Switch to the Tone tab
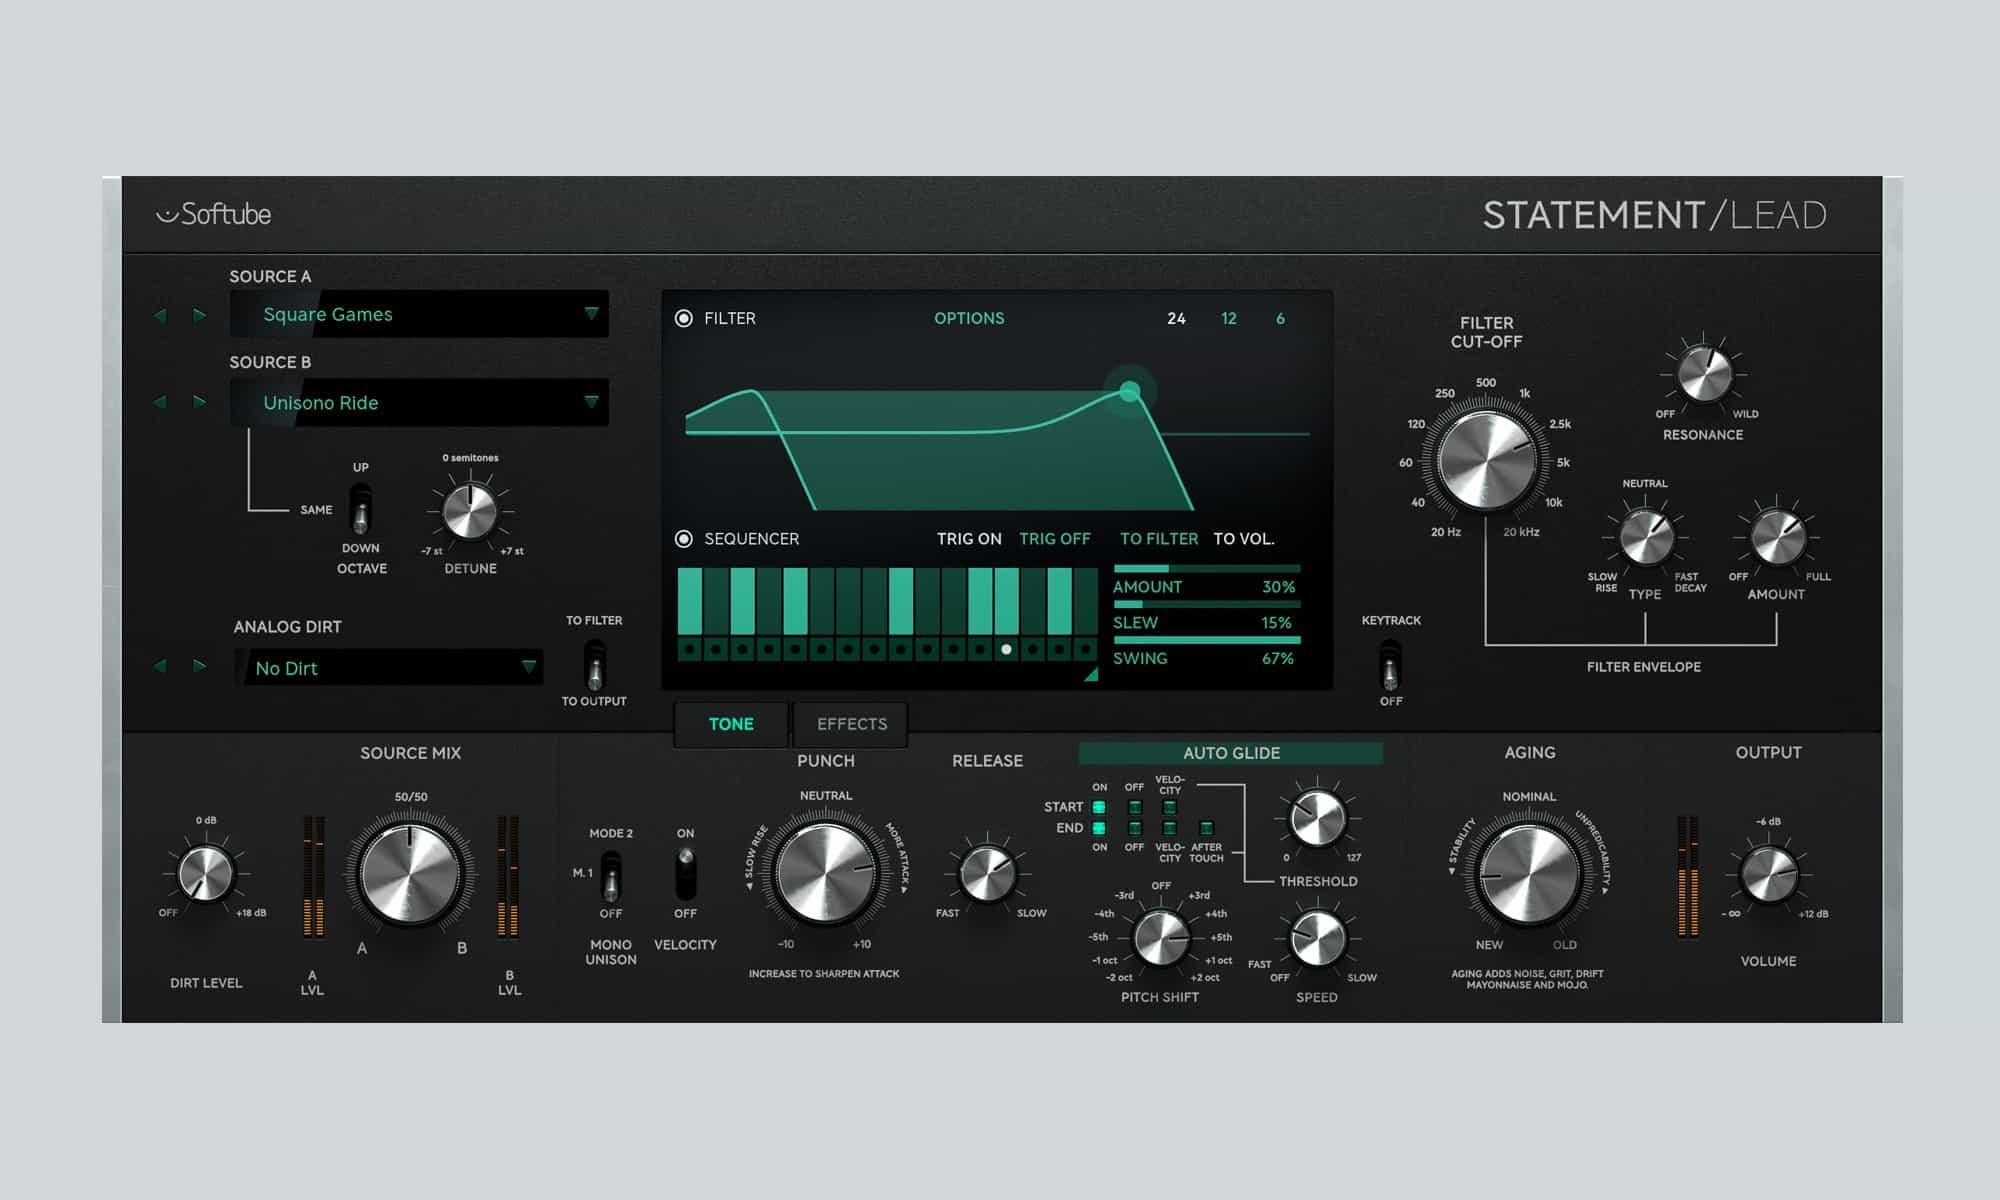This screenshot has height=1200, width=2000. (x=731, y=724)
